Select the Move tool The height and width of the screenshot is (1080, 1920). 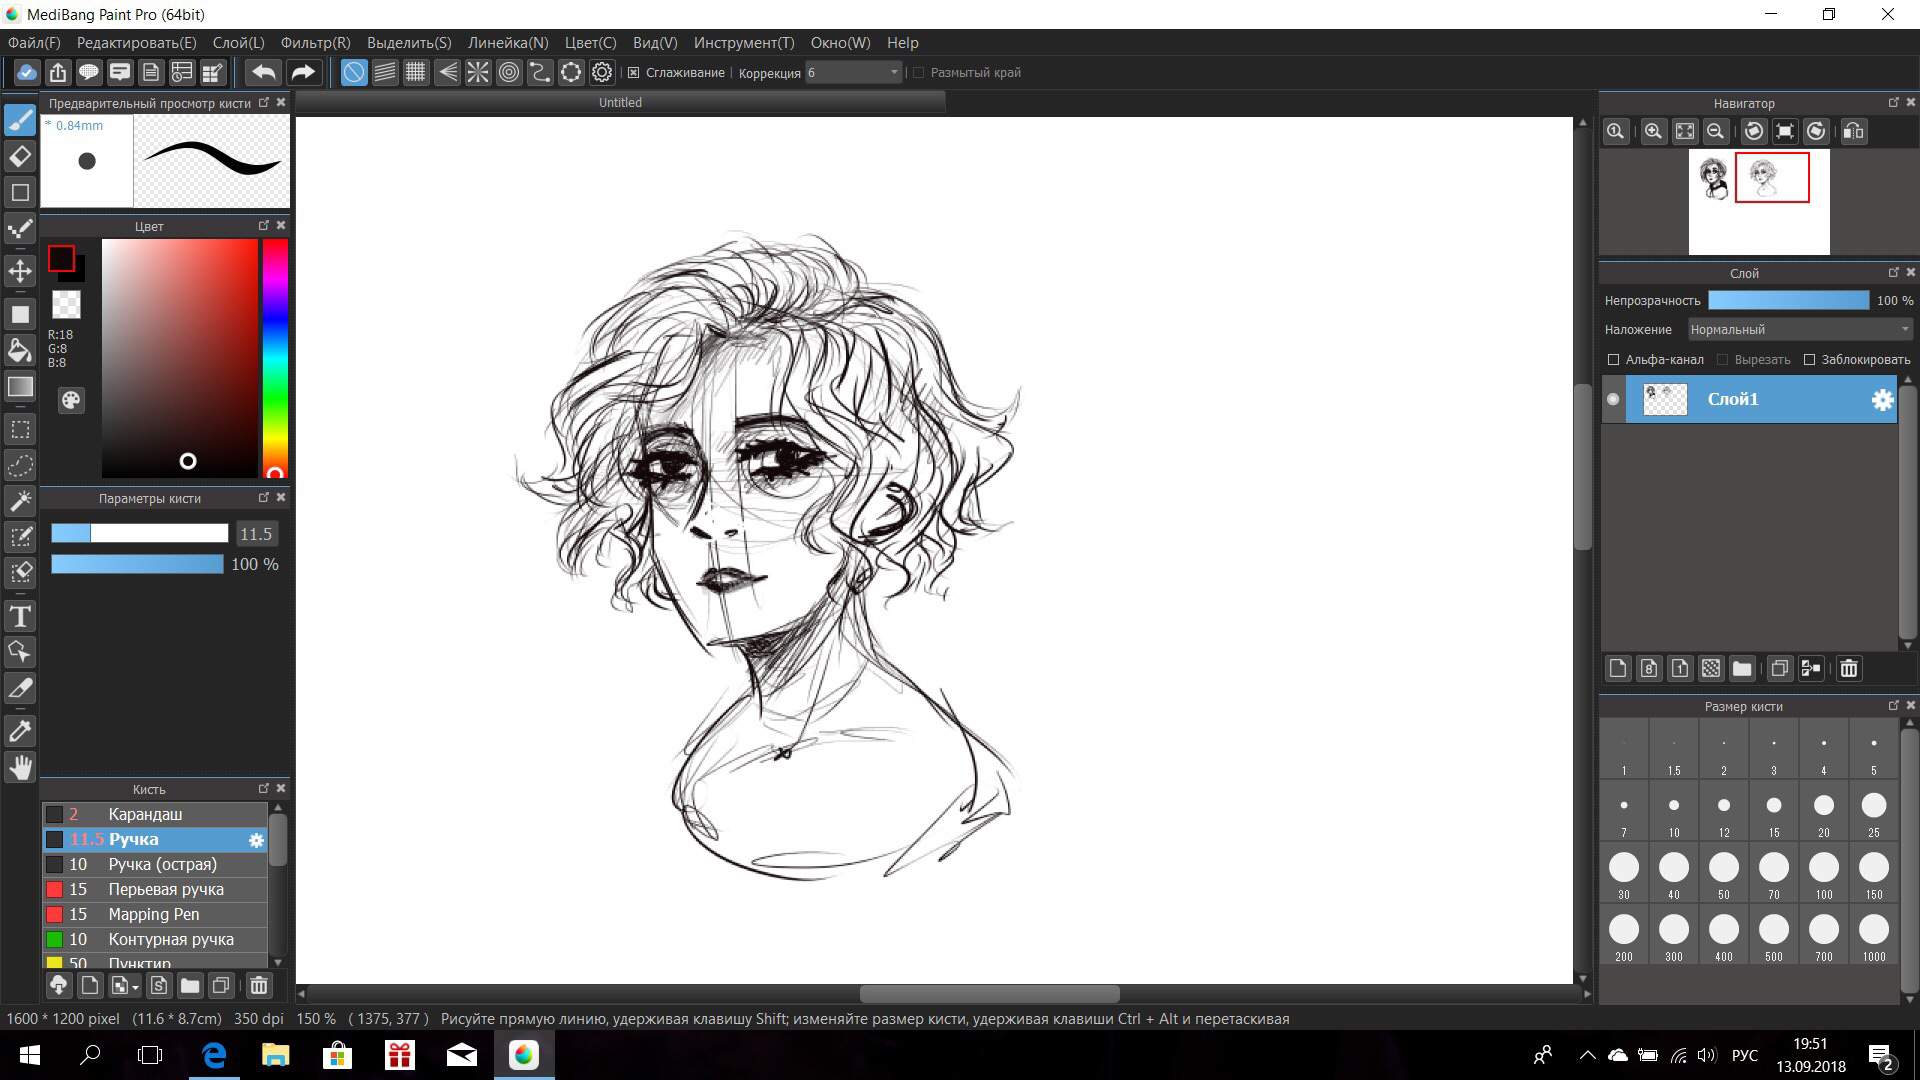(20, 271)
